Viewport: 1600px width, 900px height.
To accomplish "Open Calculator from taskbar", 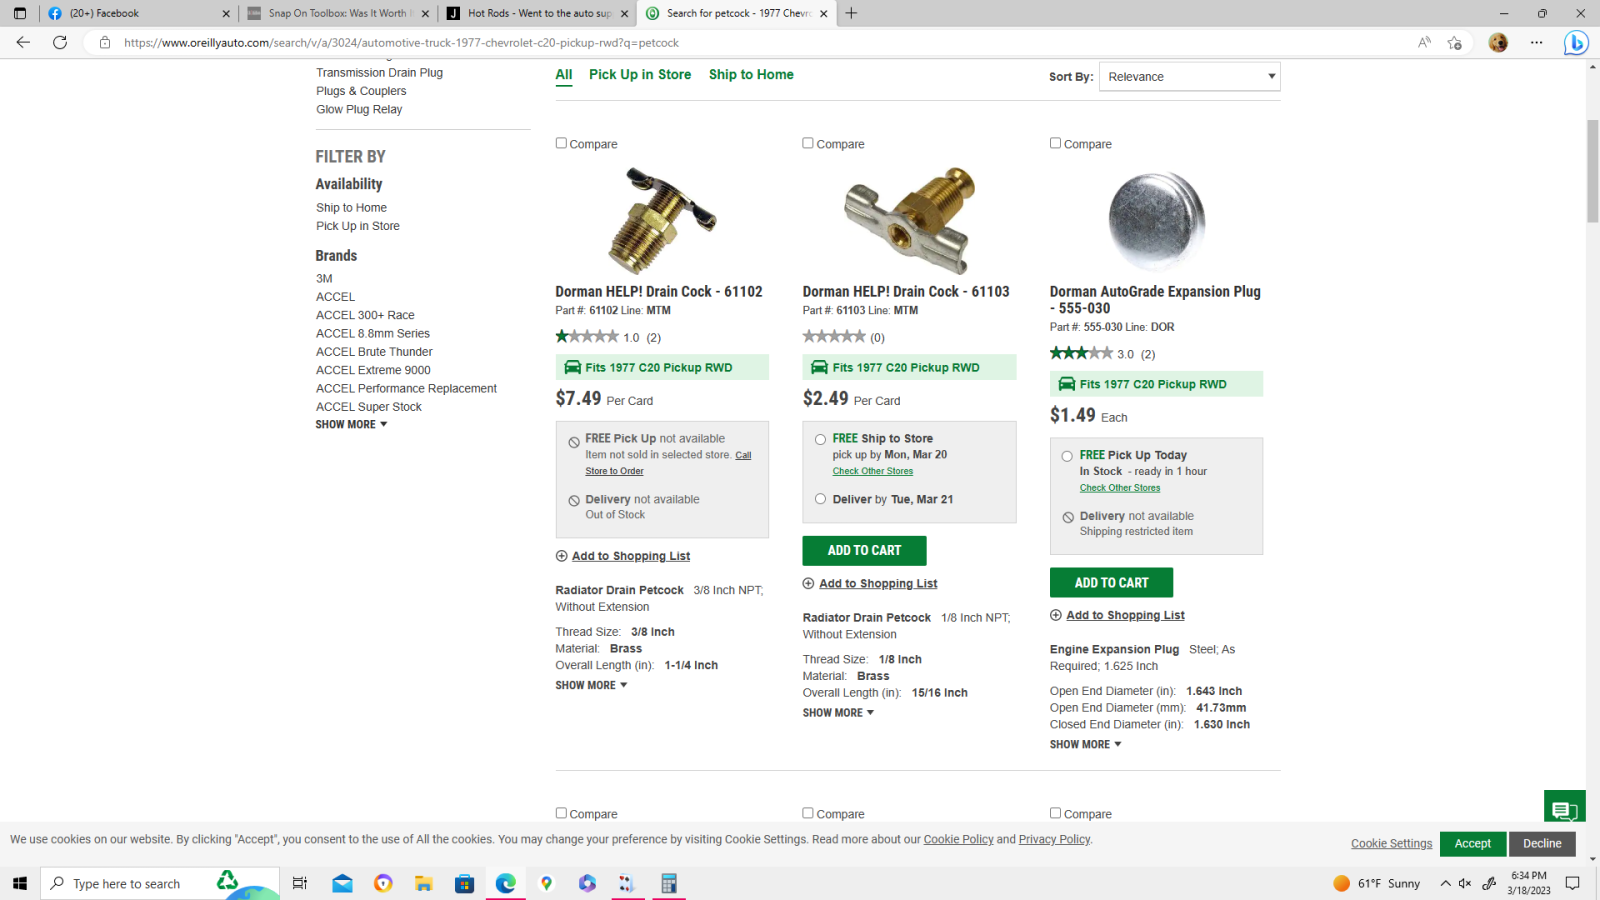I will point(669,883).
